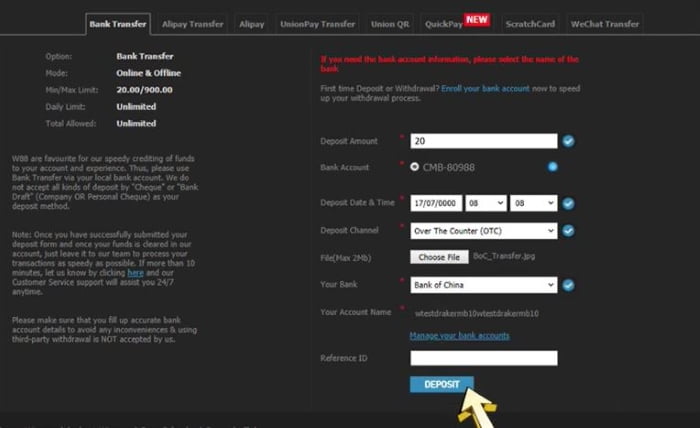Click the red NEW badge on QuickPay
Image resolution: width=700 pixels, height=428 pixels.
click(x=476, y=20)
